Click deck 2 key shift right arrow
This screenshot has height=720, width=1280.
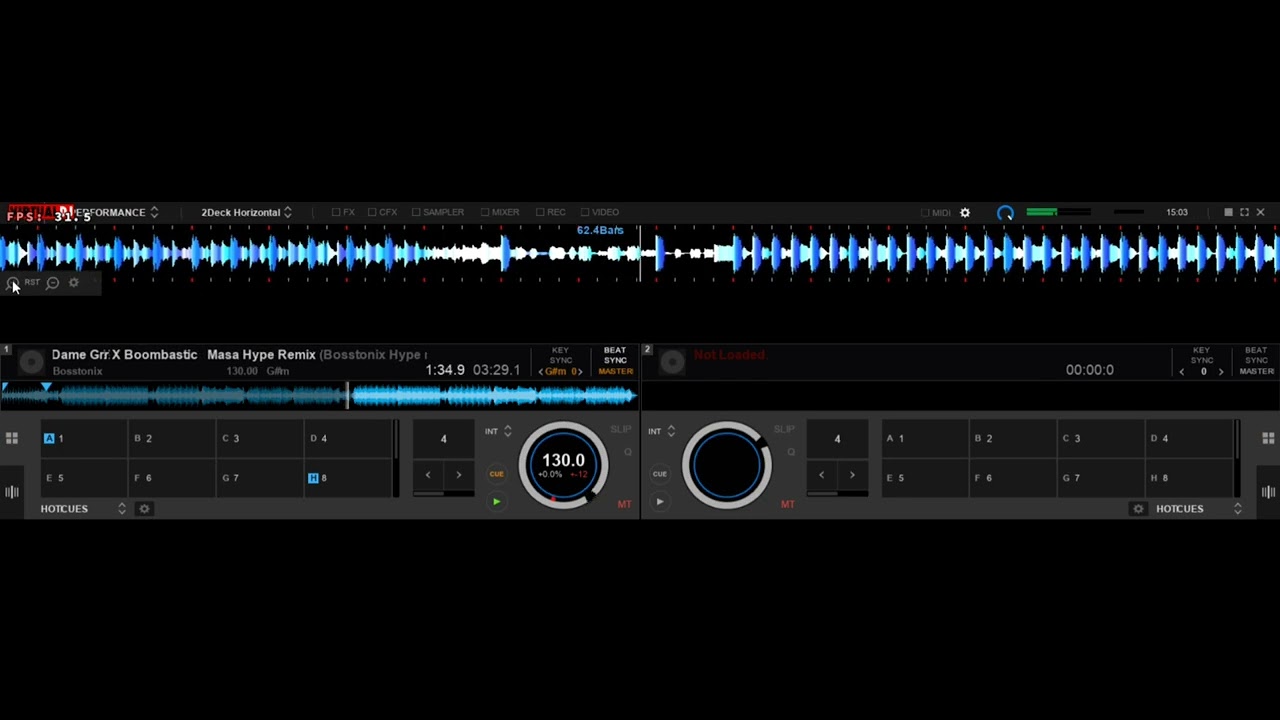(1221, 371)
